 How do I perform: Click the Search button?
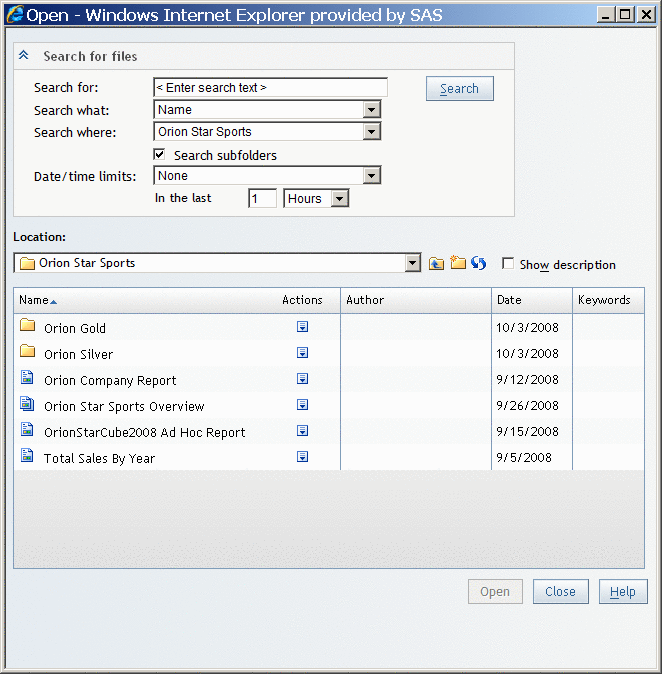[459, 89]
